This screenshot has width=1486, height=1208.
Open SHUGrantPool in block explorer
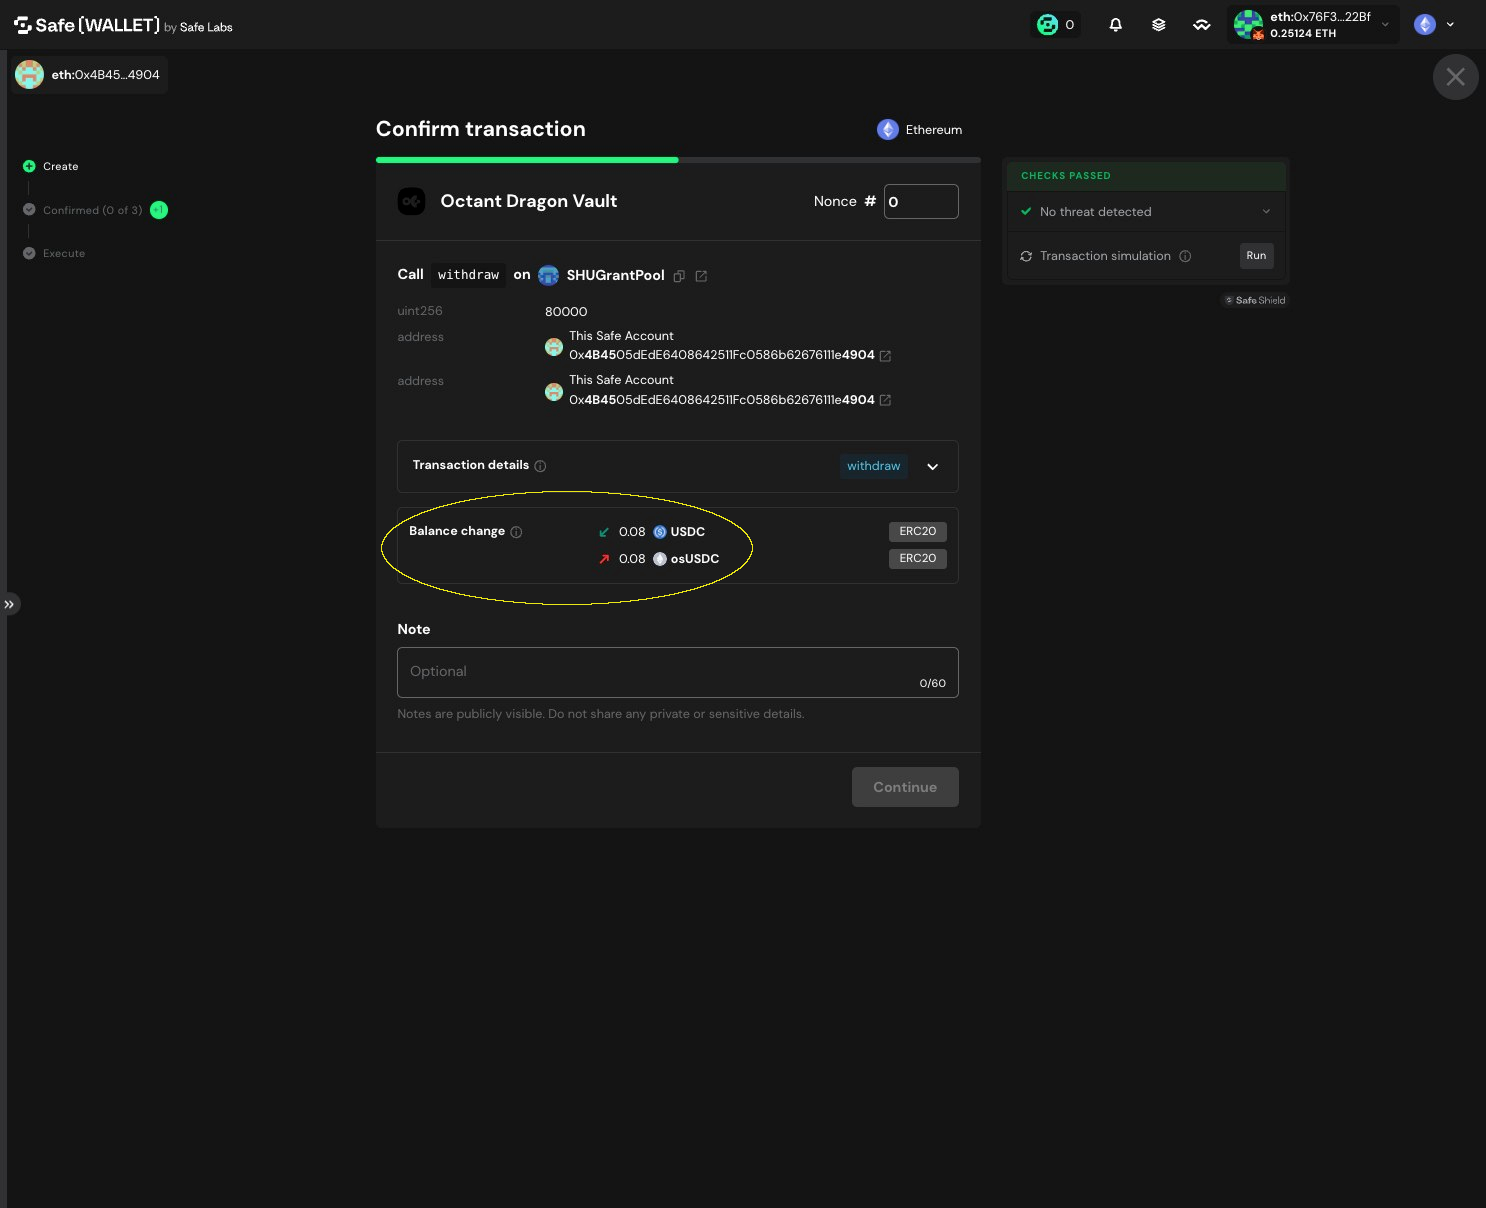(701, 276)
